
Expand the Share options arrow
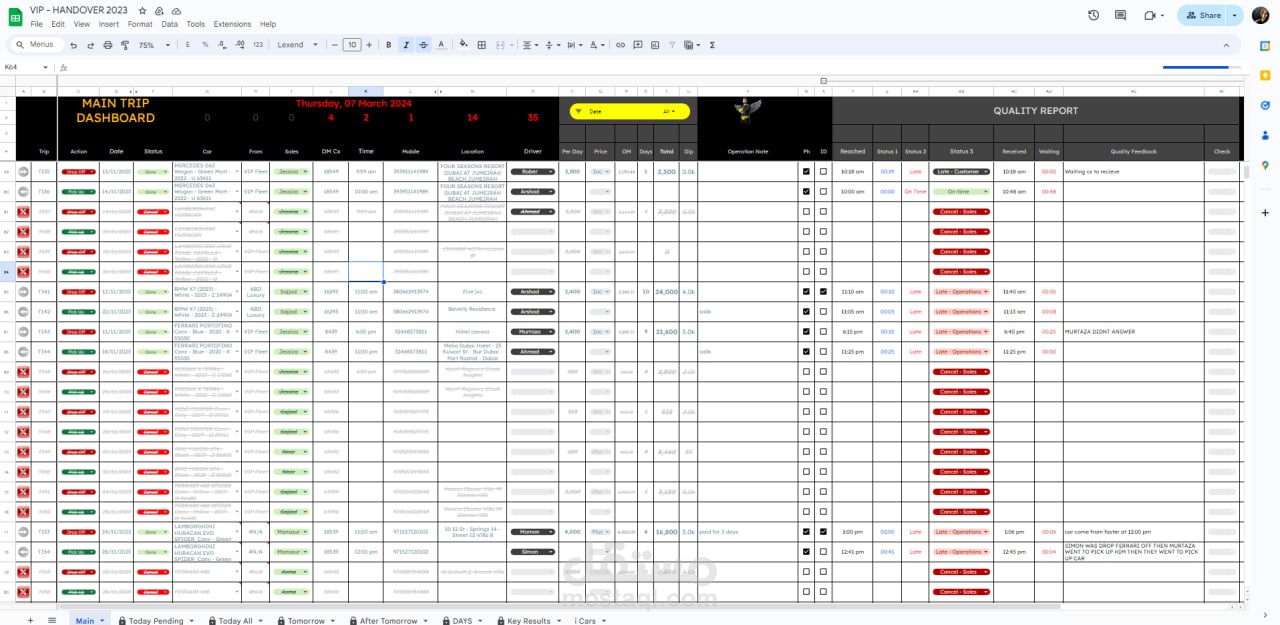[1235, 15]
